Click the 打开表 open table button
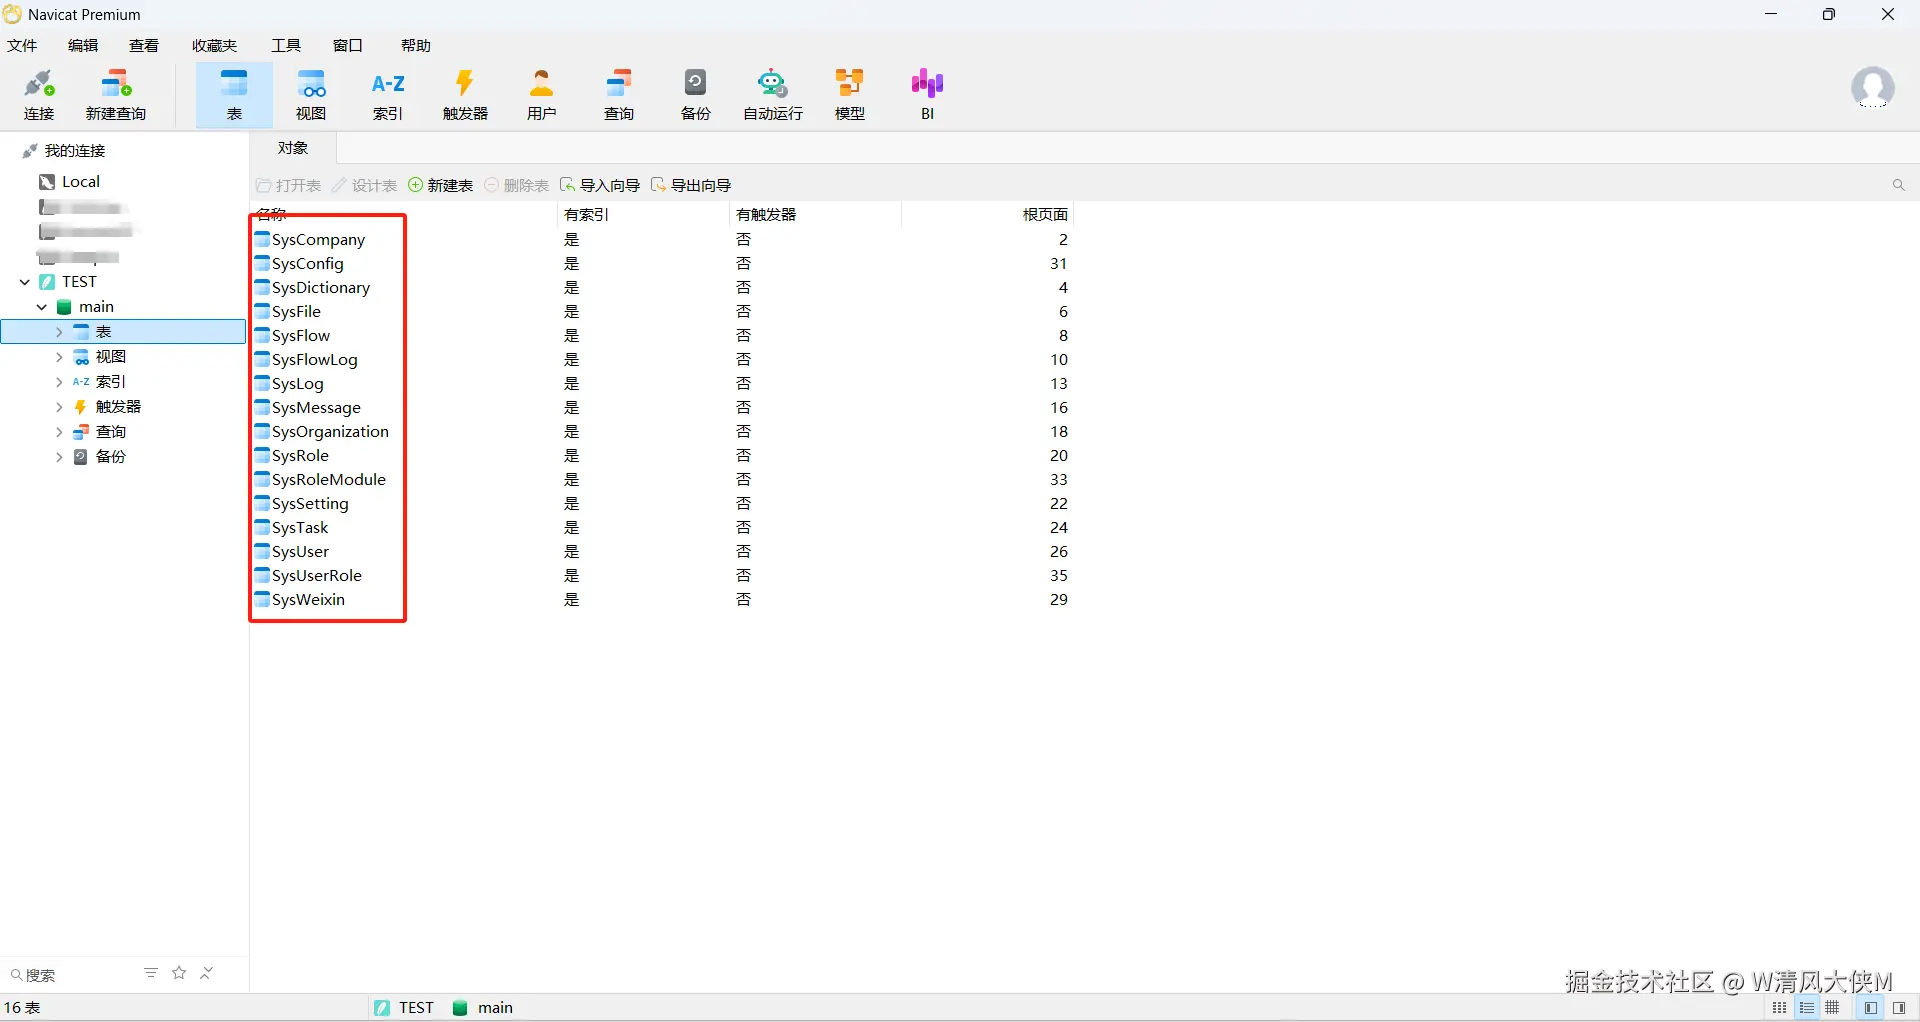Viewport: 1920px width, 1022px height. click(289, 186)
